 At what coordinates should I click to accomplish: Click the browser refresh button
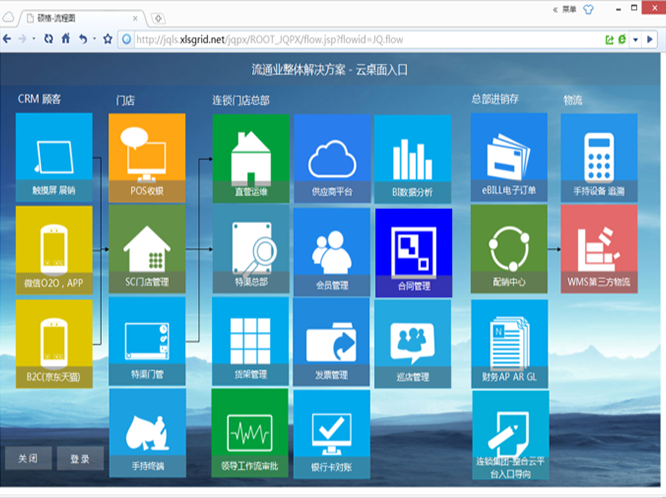coord(48,39)
